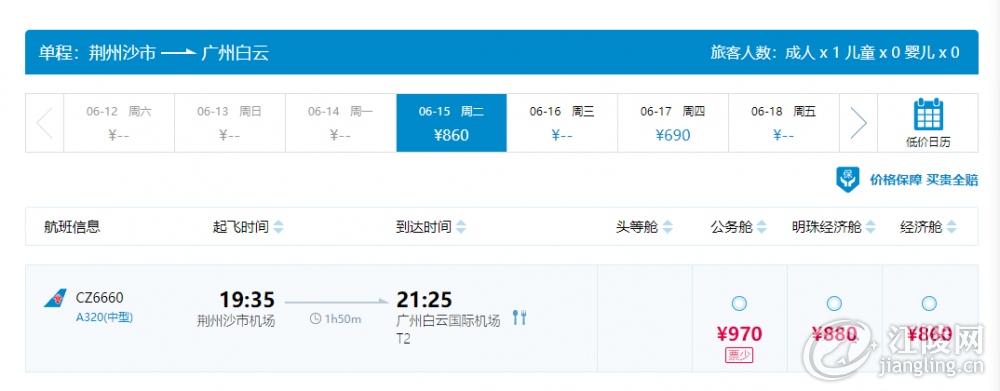This screenshot has height=391, width=1000.
Task: Select the 明珠经济舱 ¥880 radio button
Action: point(834,304)
